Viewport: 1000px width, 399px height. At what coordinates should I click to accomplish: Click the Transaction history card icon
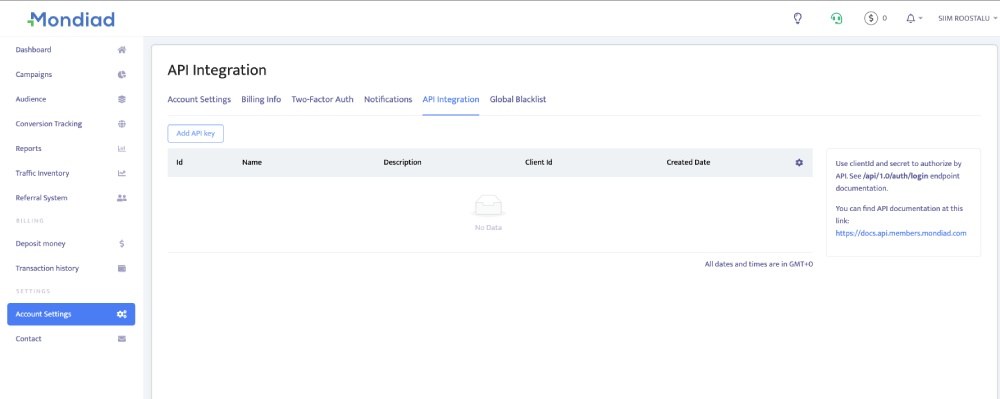[x=122, y=268]
